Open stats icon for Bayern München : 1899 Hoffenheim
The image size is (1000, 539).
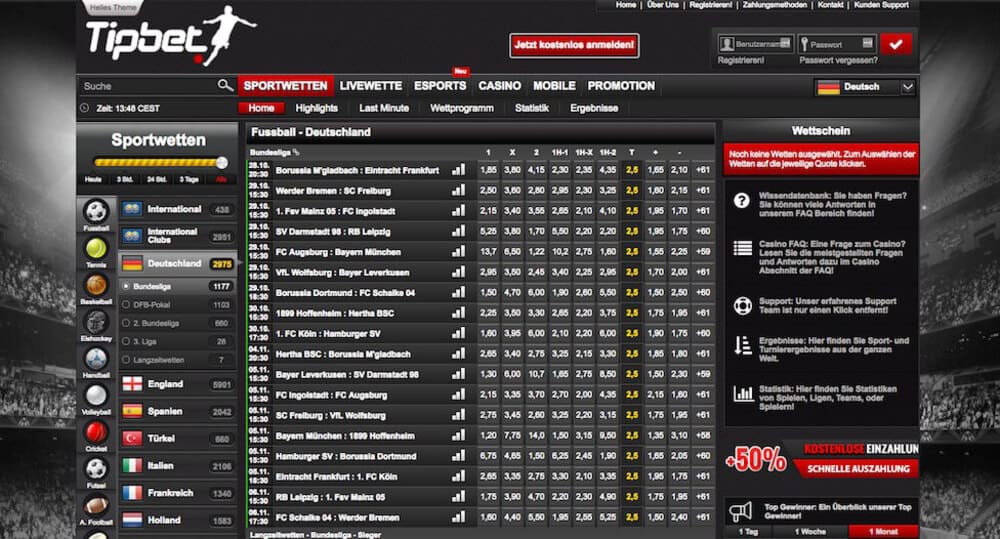pyautogui.click(x=459, y=435)
